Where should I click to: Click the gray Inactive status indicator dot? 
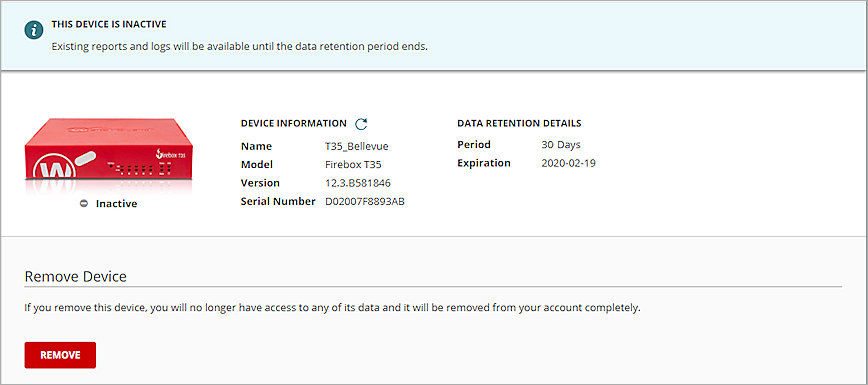(84, 203)
